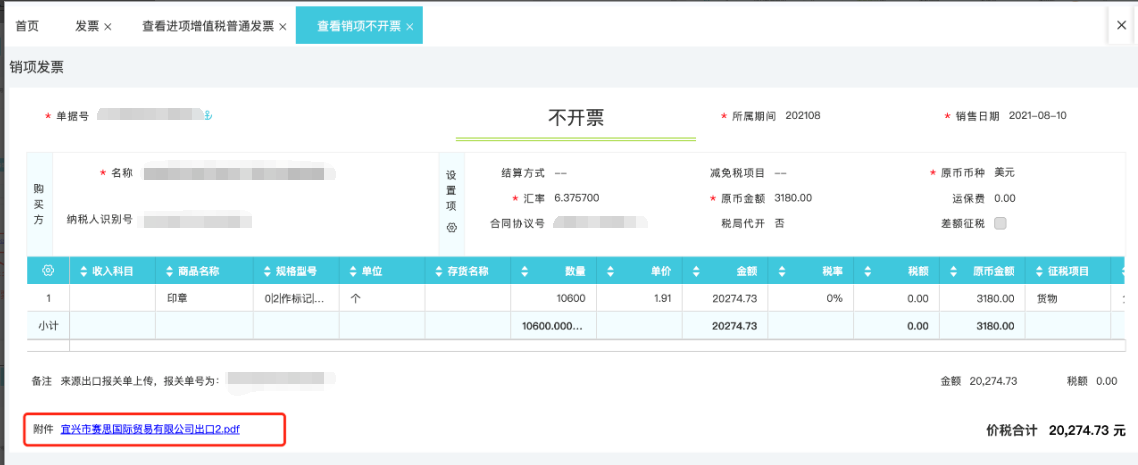This screenshot has height=465, width=1138.
Task: Select the 查看进项增值税普通发票 tab
Action: coord(207,26)
